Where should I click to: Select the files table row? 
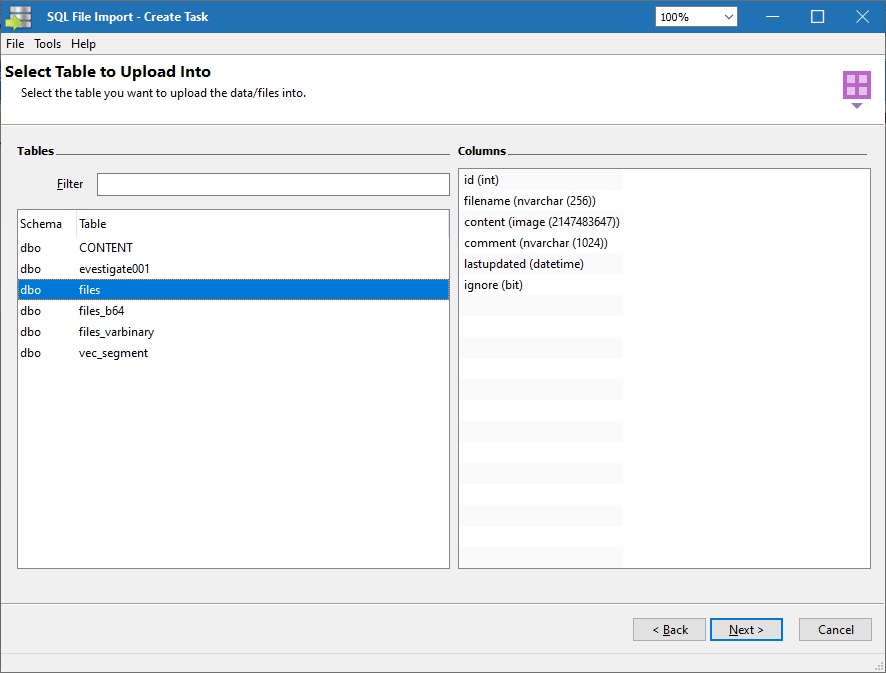tap(90, 289)
